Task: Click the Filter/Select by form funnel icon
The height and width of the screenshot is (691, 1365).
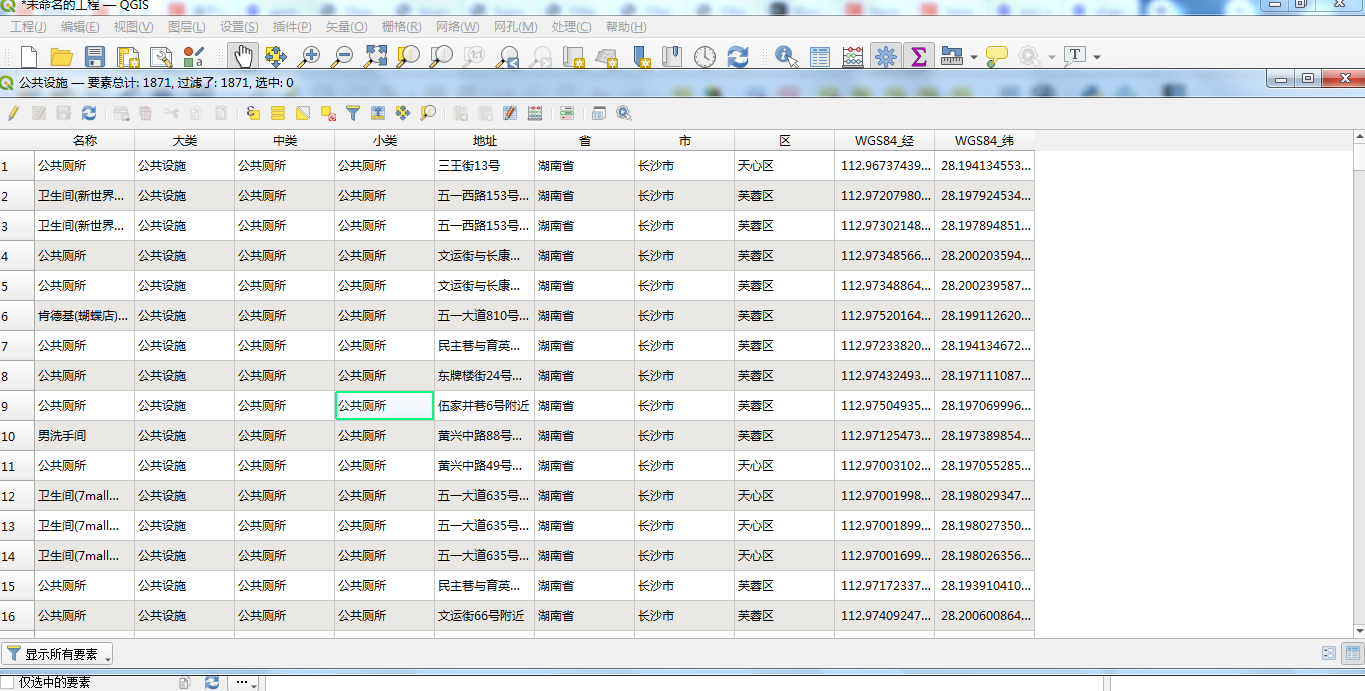Action: [x=353, y=113]
